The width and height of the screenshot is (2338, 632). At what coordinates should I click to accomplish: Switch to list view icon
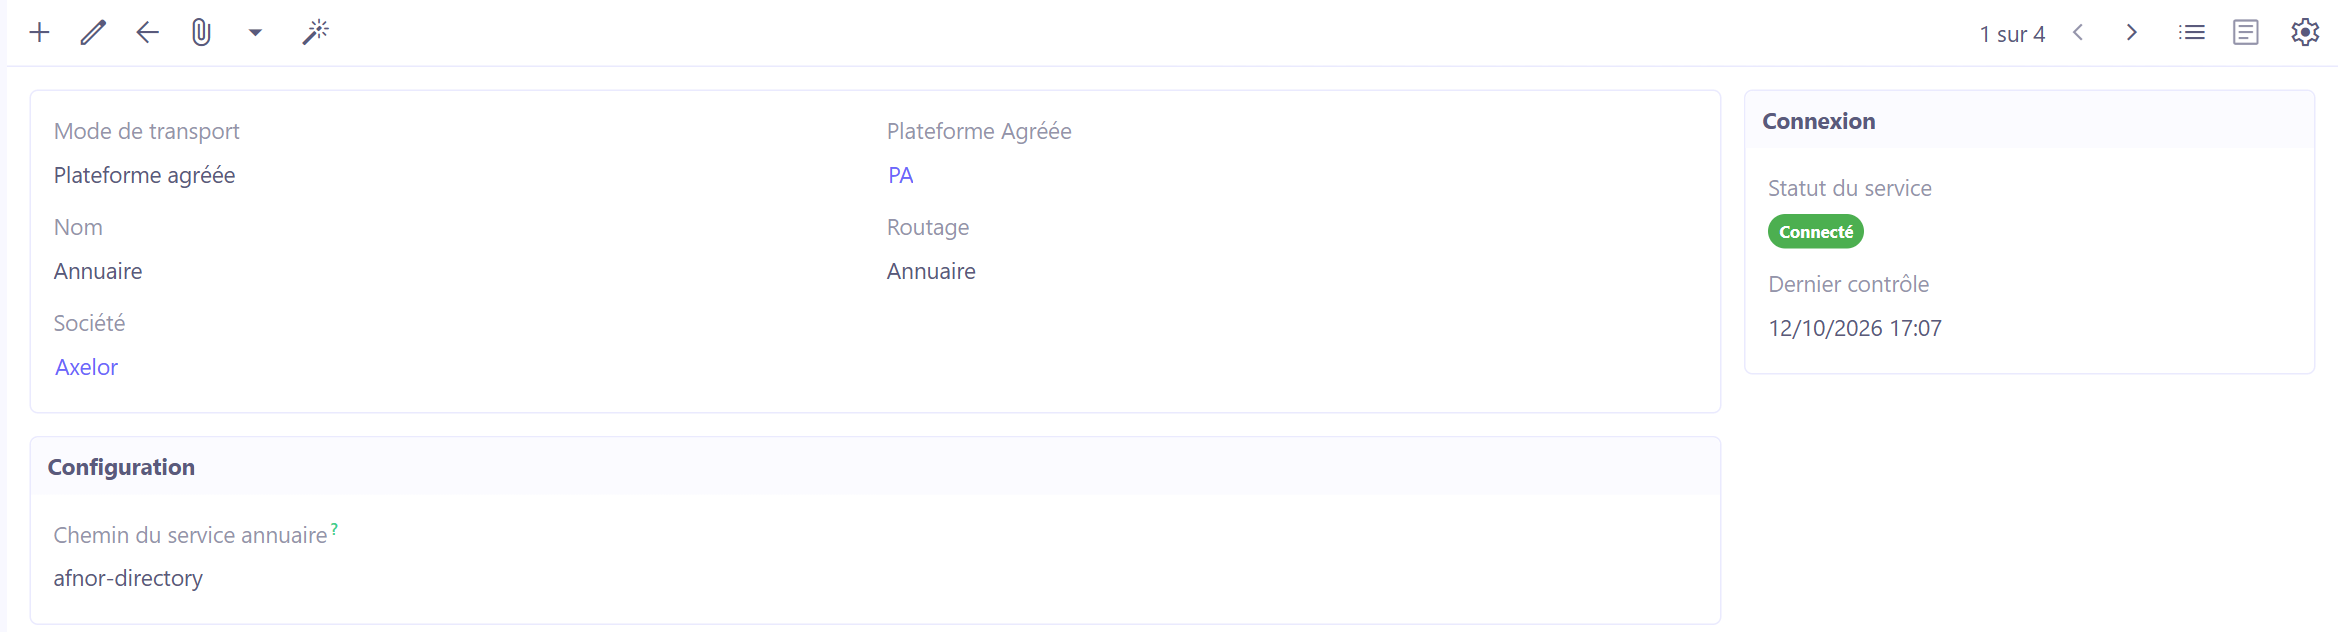tap(2192, 33)
